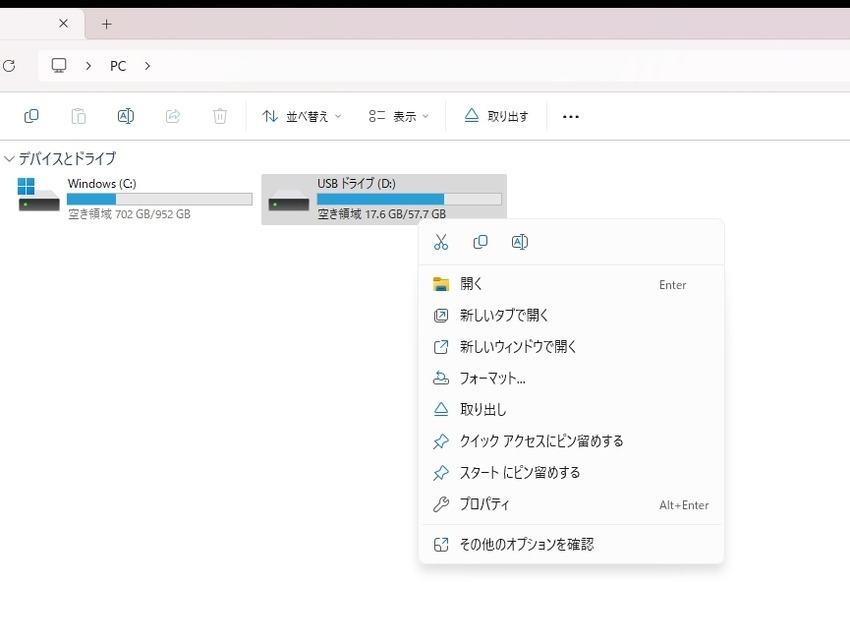Click the copy icon in the context menu

coord(480,241)
